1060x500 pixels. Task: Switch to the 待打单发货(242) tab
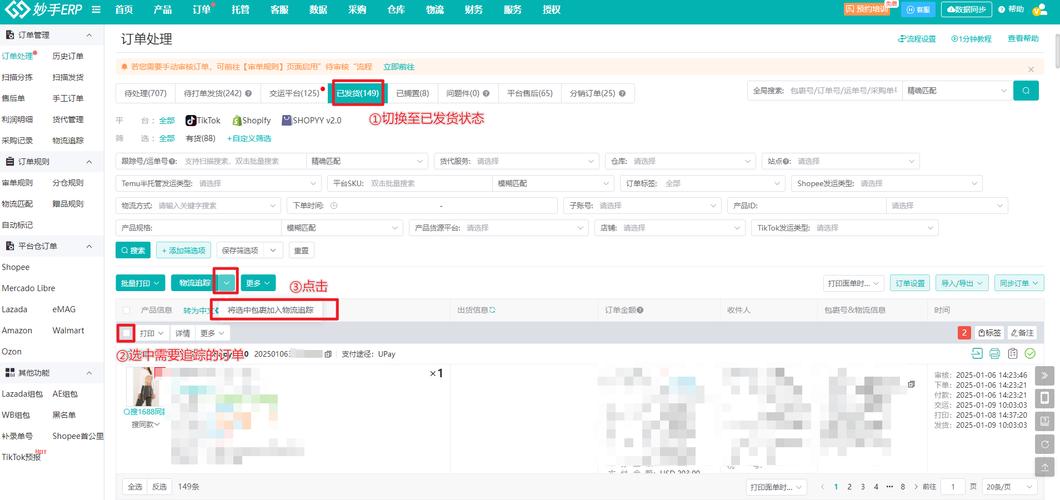[218, 93]
